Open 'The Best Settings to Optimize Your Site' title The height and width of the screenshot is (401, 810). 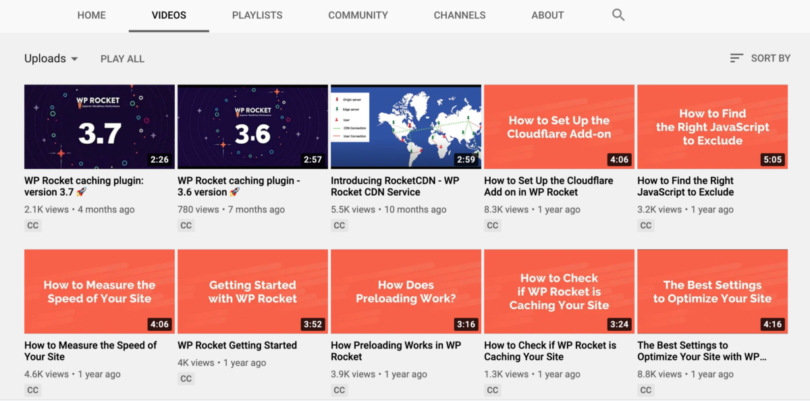click(702, 351)
